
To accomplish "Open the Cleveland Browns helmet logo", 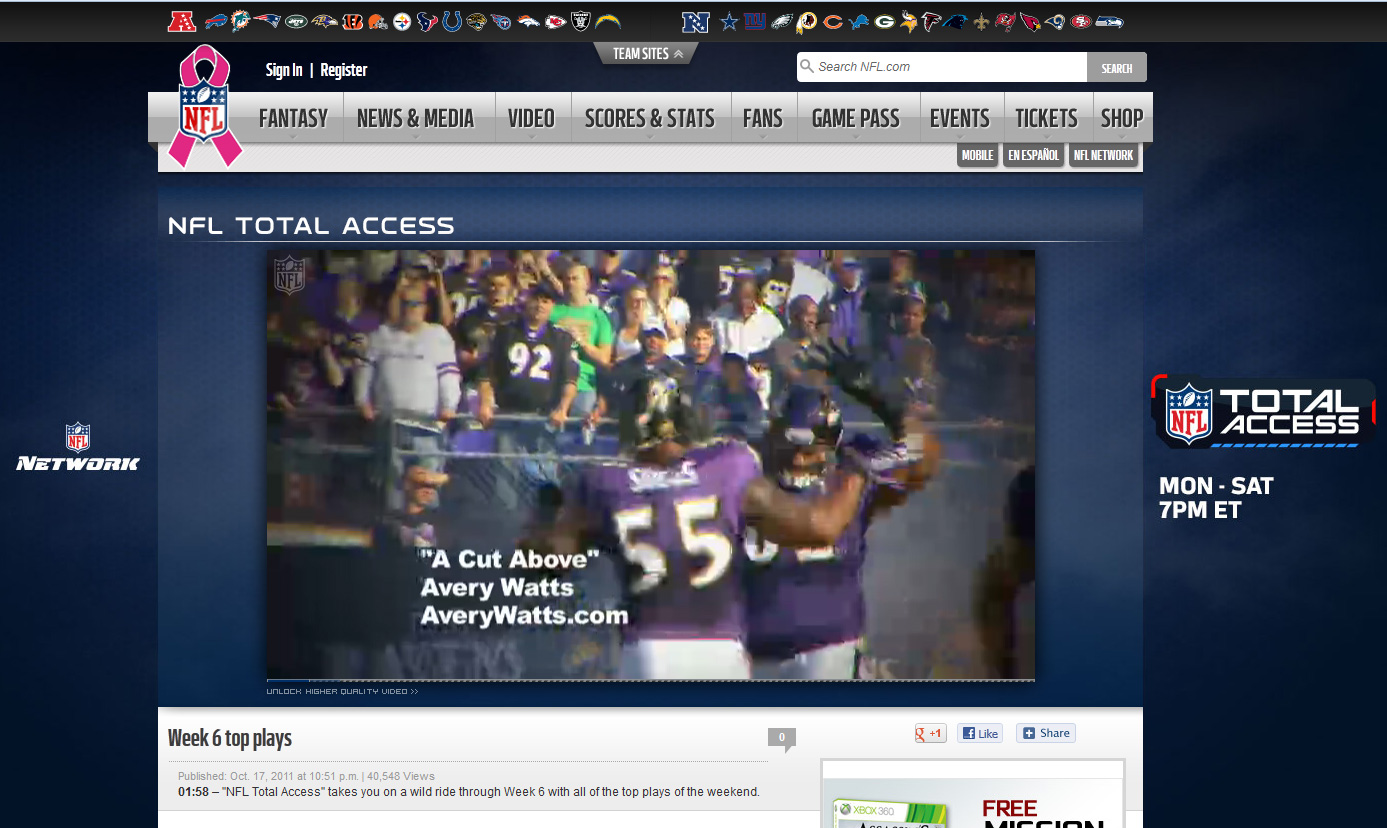I will tap(377, 21).
